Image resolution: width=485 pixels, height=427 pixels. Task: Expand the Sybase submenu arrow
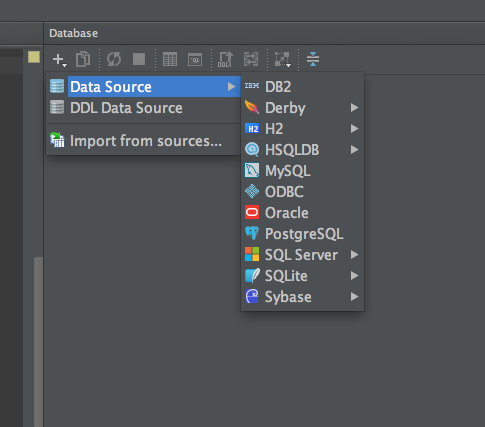(x=354, y=297)
